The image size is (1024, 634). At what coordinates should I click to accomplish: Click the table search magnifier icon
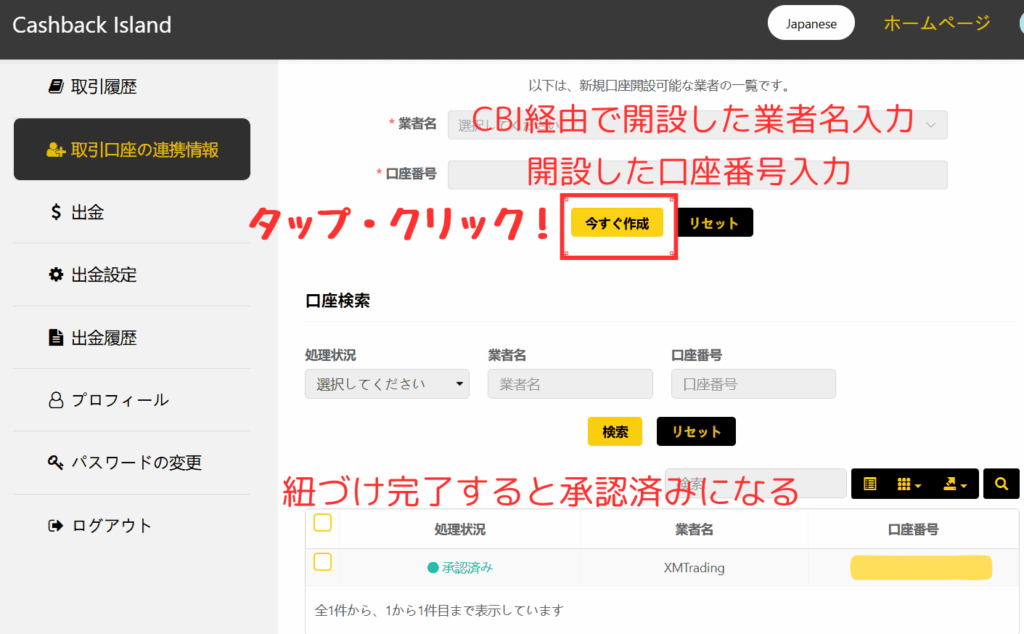(x=1001, y=484)
